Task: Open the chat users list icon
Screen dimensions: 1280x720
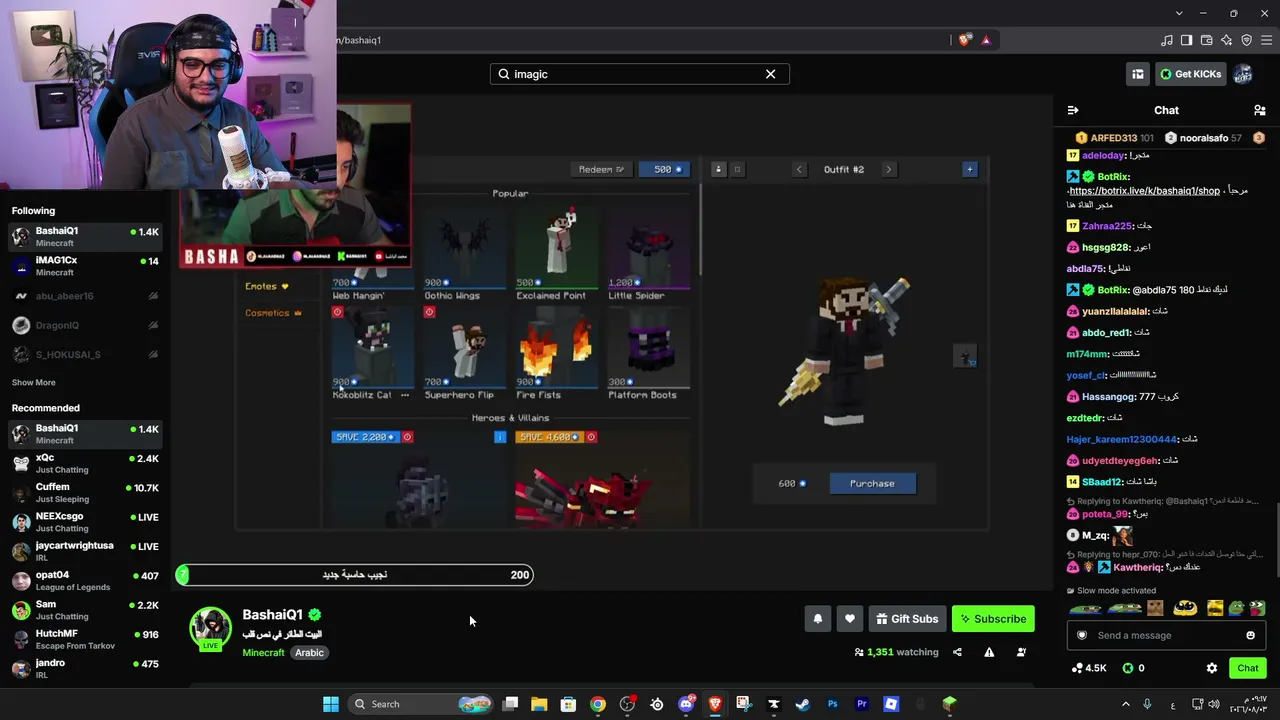Action: 1259,110
